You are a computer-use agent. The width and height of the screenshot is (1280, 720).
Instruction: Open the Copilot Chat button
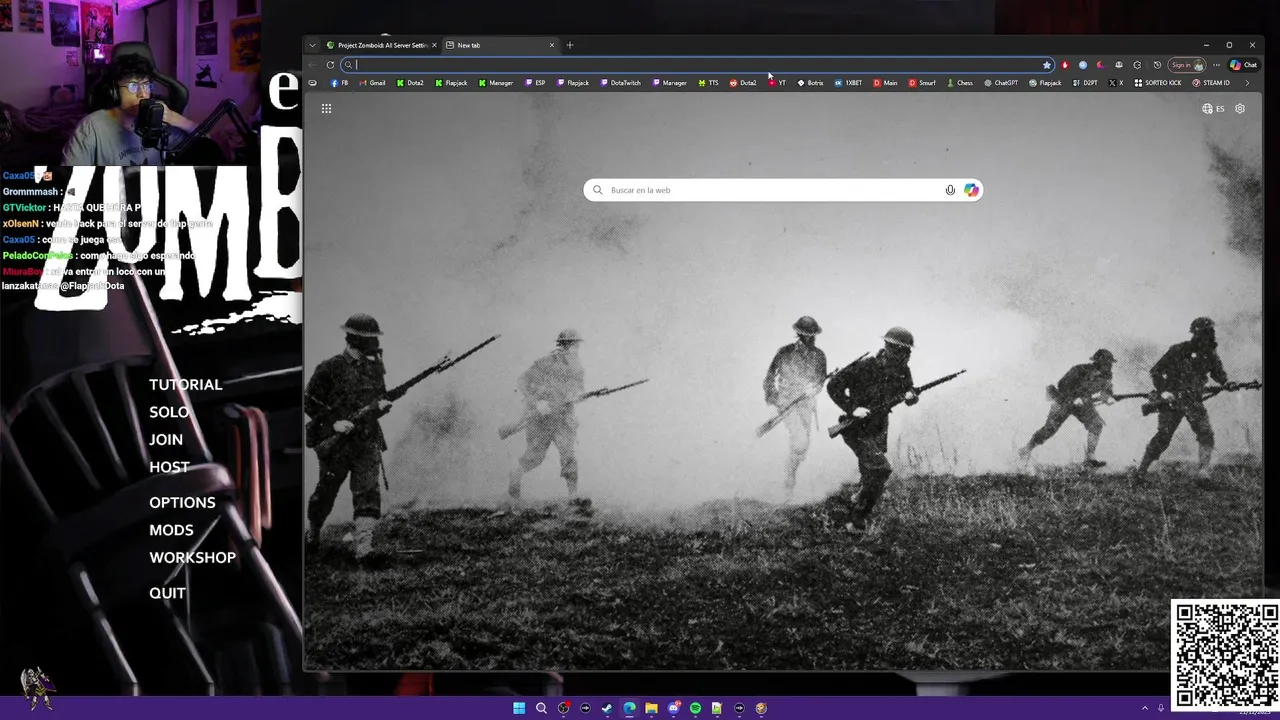1244,65
